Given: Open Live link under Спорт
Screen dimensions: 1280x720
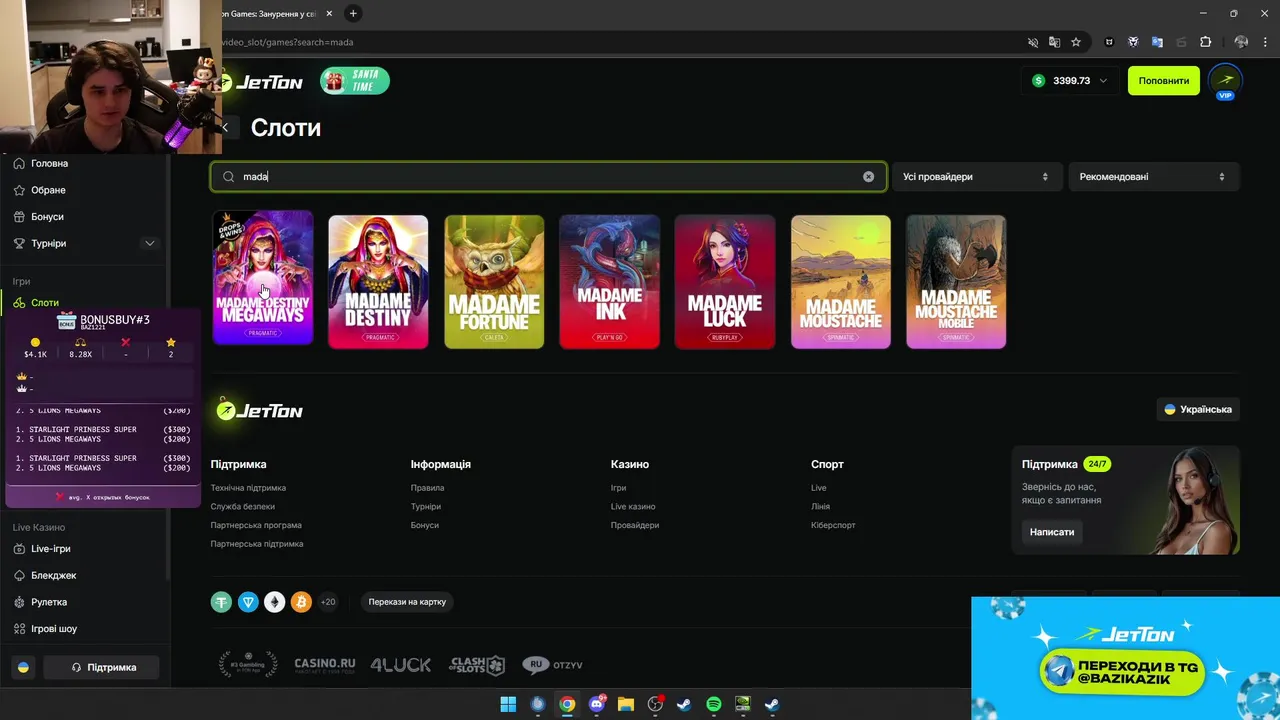Looking at the screenshot, I should pyautogui.click(x=819, y=488).
